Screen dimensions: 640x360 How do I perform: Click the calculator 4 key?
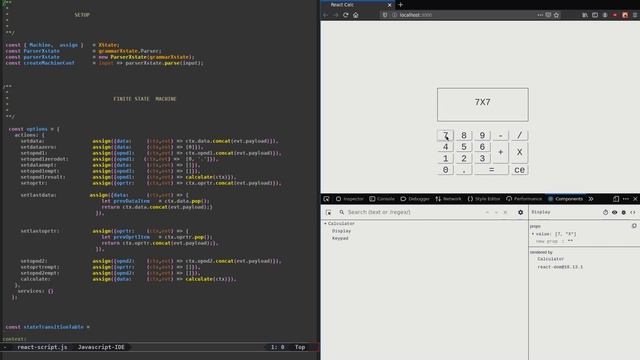pyautogui.click(x=445, y=147)
